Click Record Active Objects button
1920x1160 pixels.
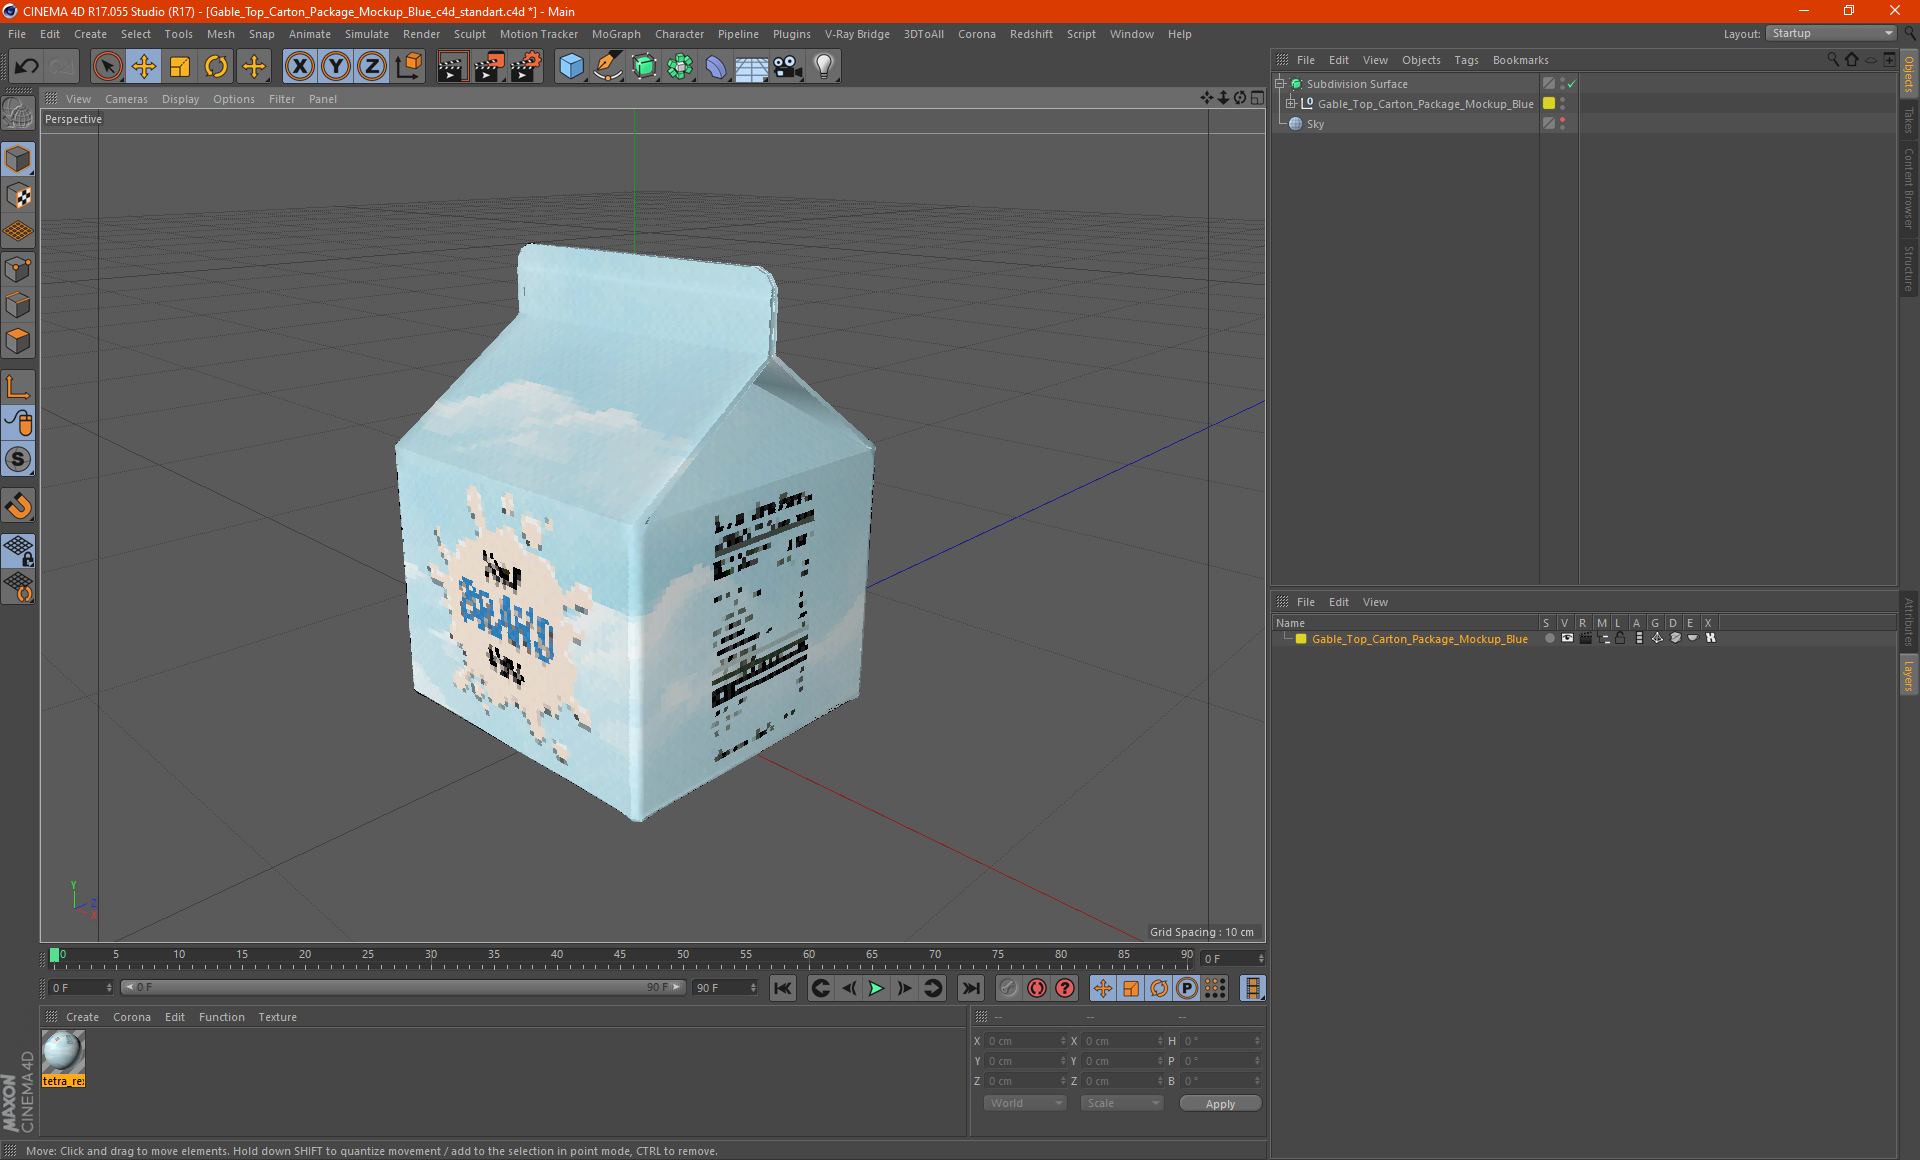click(x=1009, y=988)
